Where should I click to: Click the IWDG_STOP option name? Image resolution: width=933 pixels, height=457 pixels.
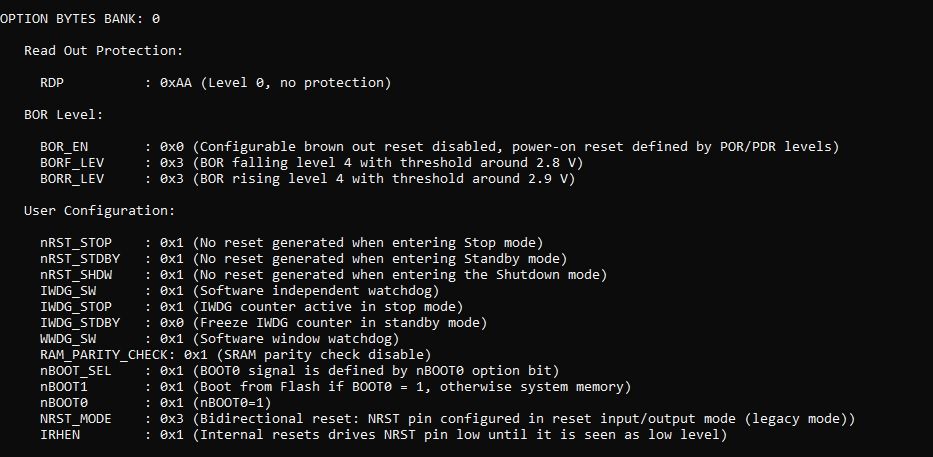tap(76, 306)
